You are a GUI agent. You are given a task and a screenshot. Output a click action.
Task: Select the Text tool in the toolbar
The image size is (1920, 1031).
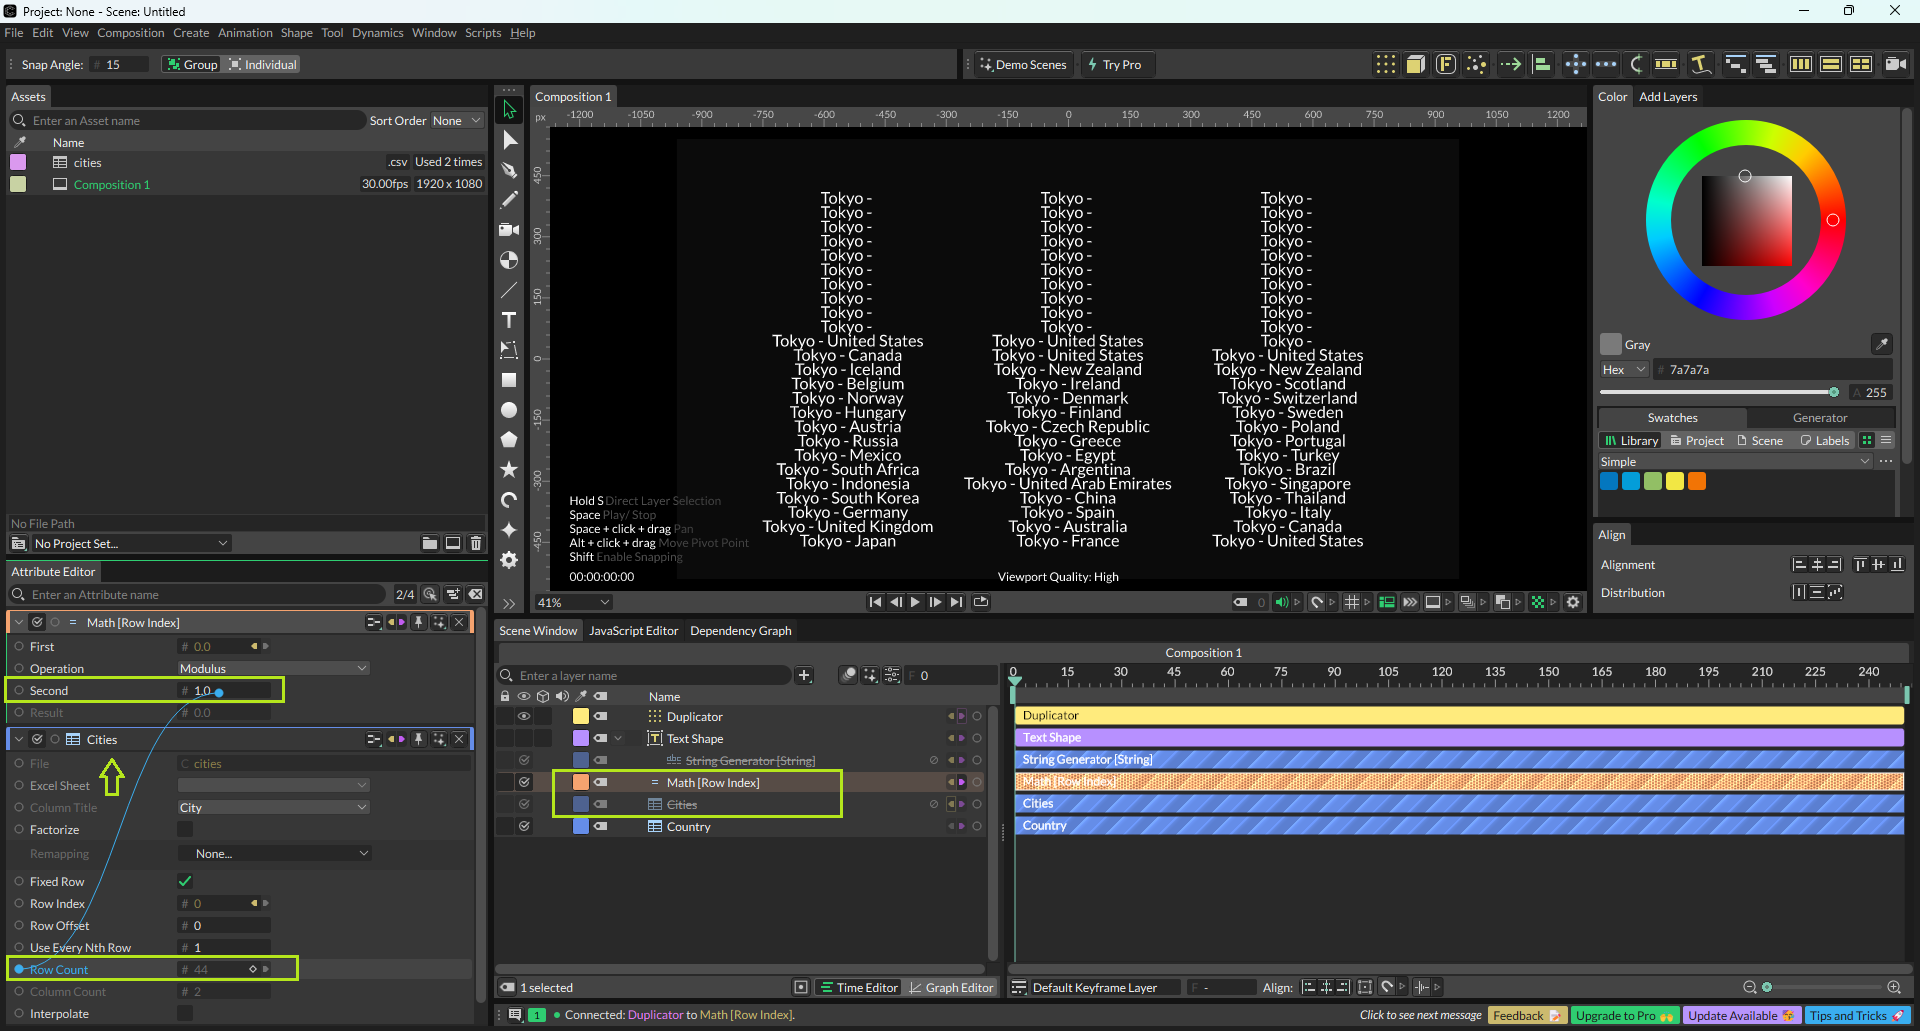(509, 320)
